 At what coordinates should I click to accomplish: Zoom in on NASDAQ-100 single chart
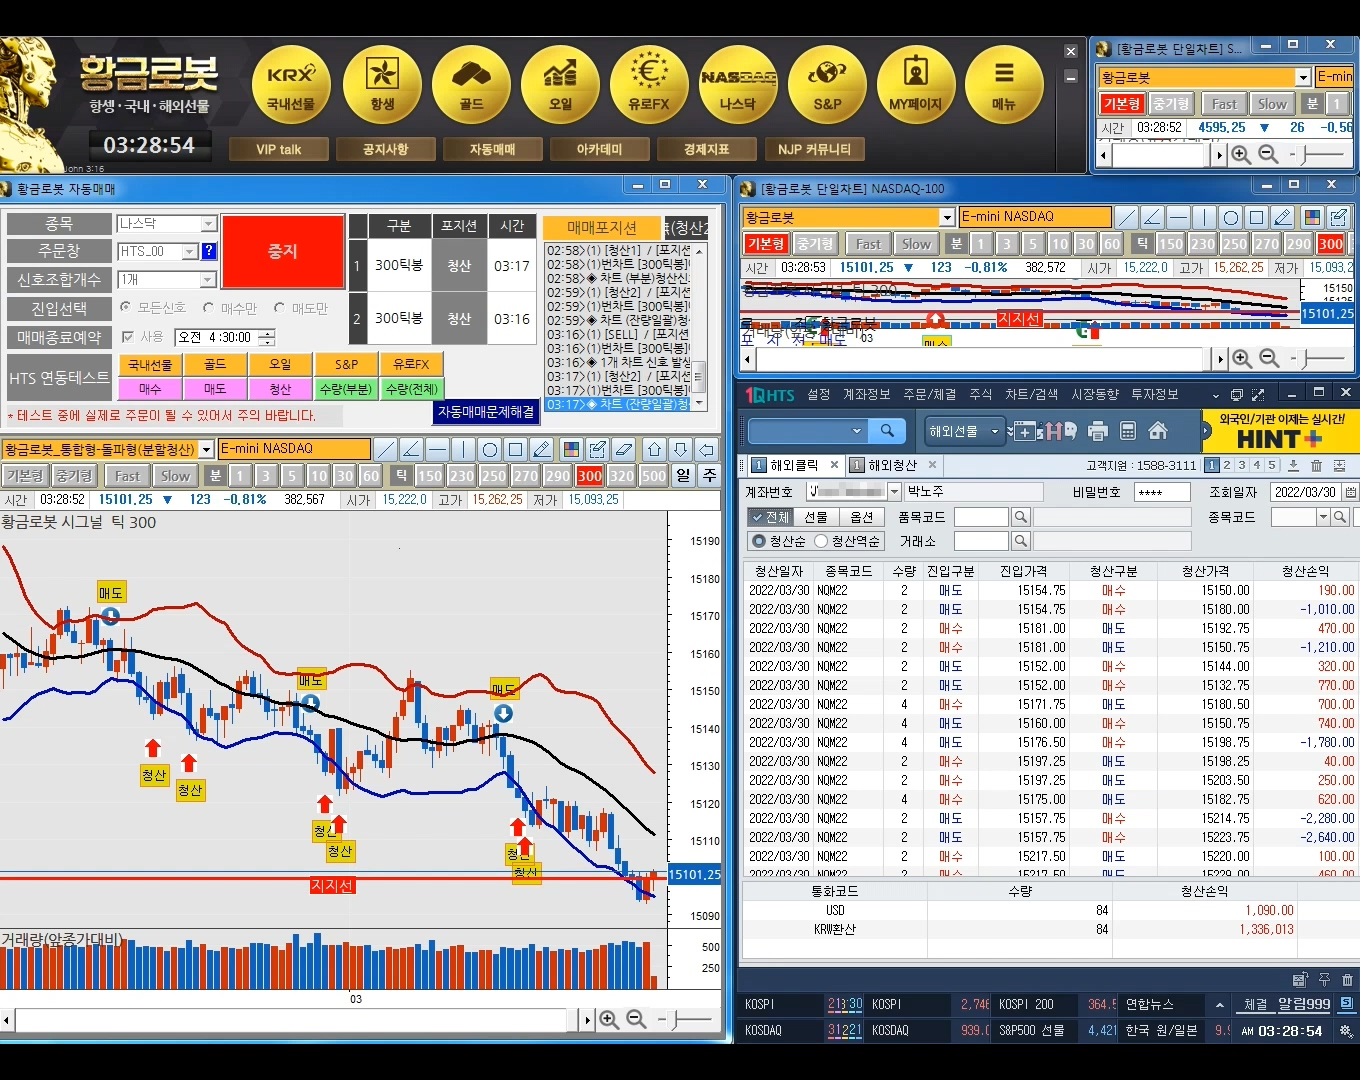tap(1241, 358)
